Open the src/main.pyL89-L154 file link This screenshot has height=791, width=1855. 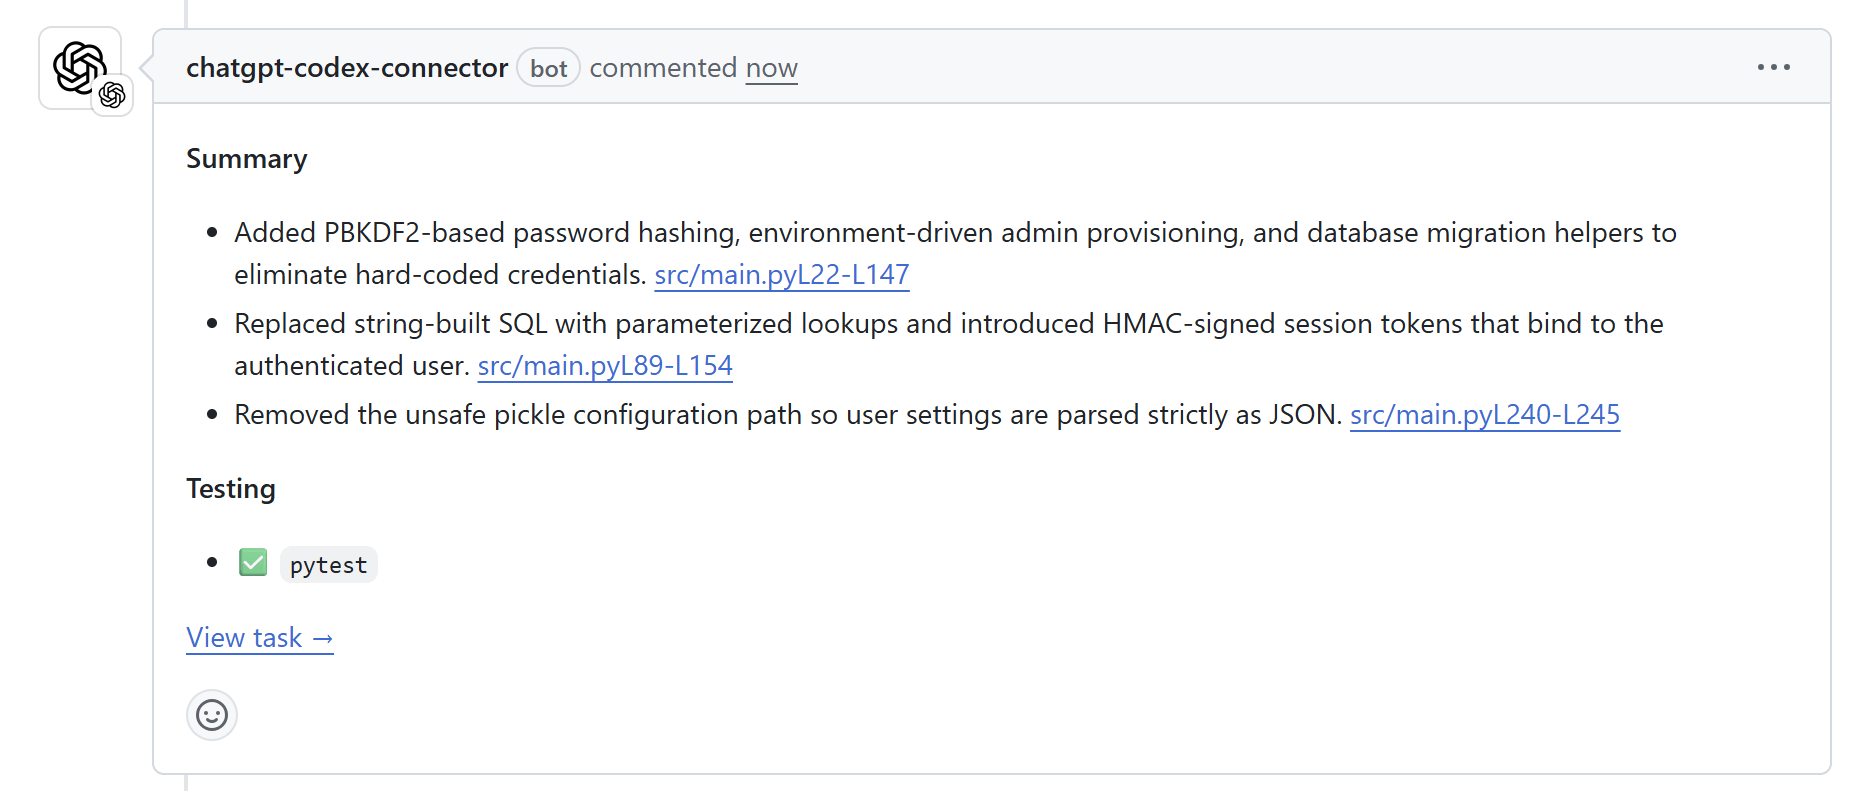coord(605,366)
